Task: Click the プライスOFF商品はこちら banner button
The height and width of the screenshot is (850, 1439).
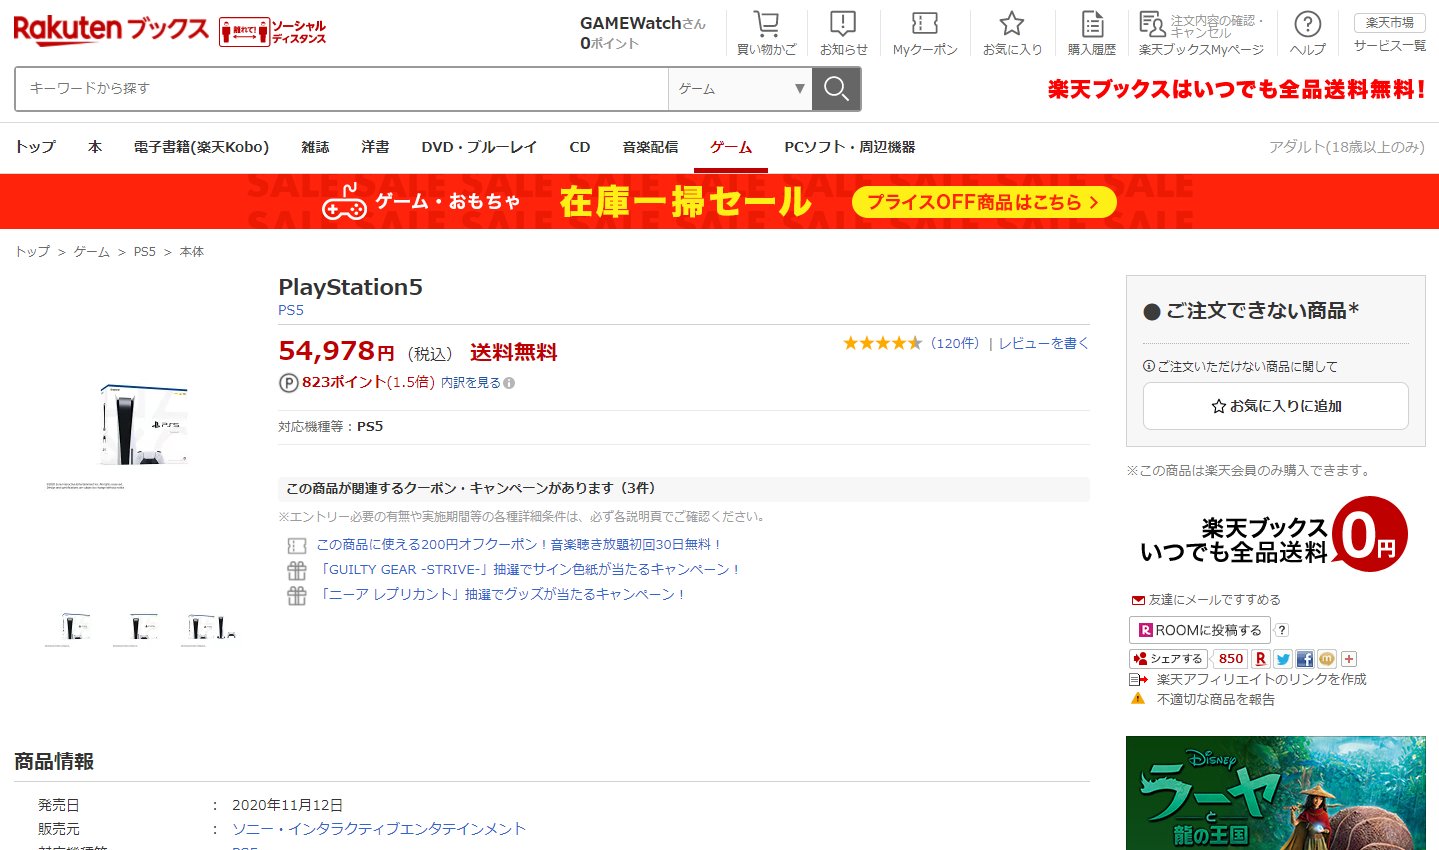Action: (x=984, y=202)
